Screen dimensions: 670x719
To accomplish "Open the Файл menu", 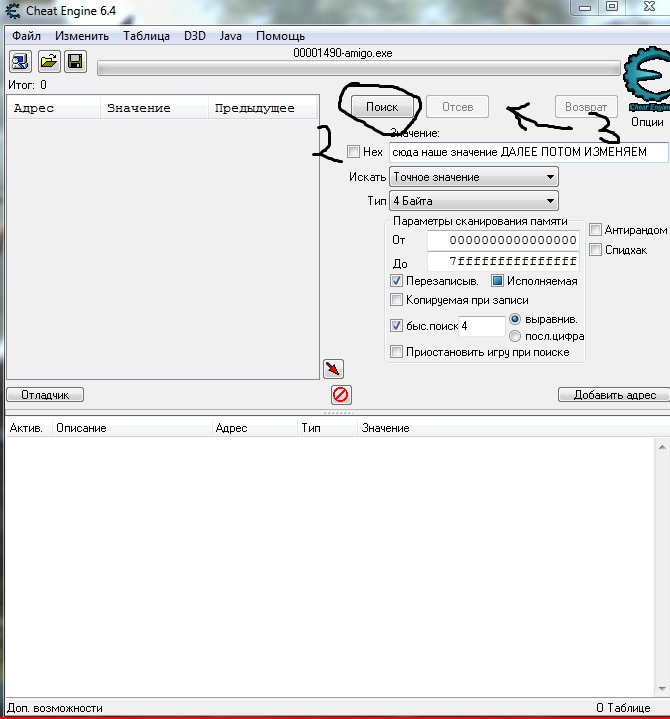I will [x=26, y=36].
